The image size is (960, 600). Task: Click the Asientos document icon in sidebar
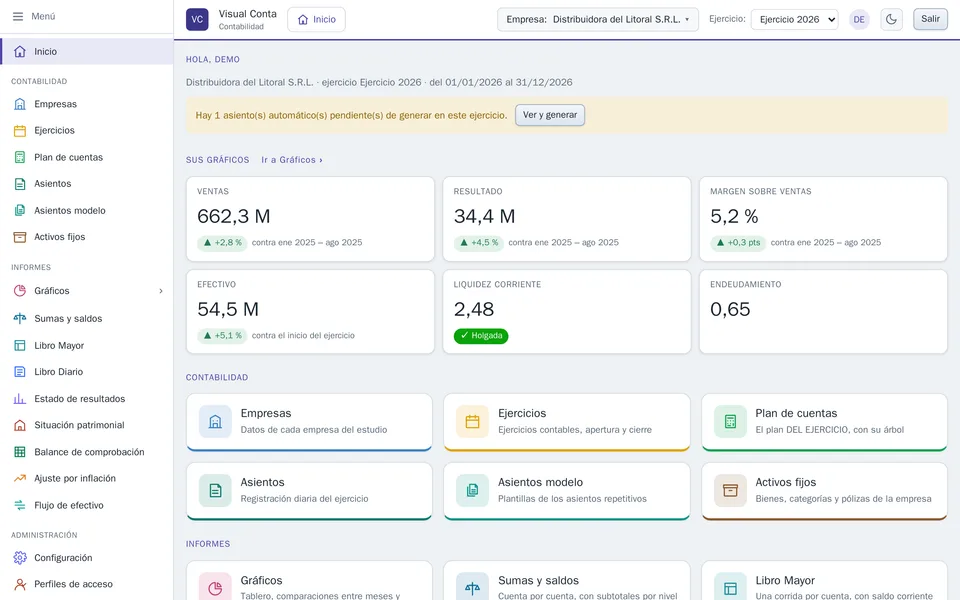[20, 184]
